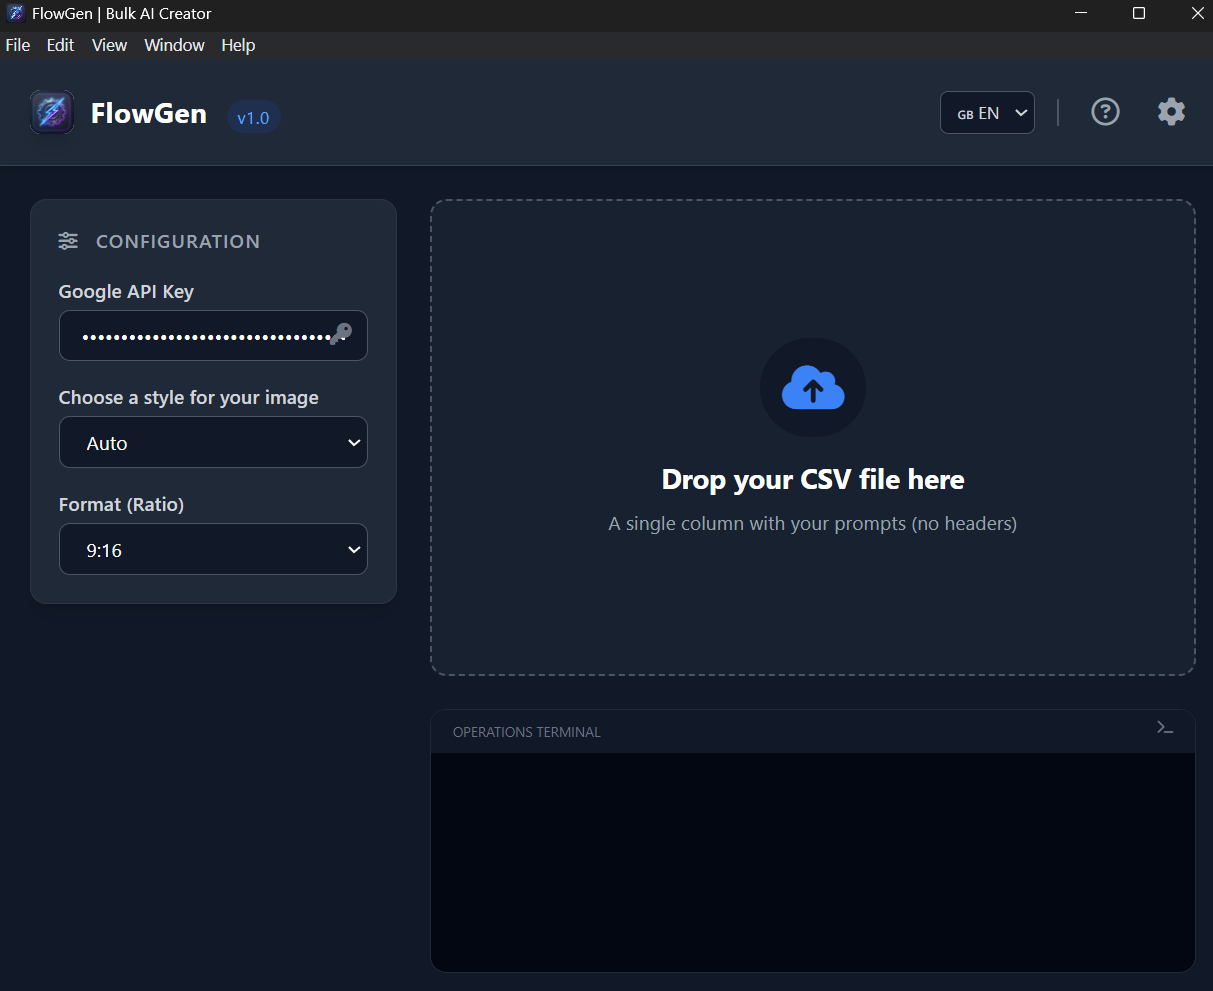Screen dimensions: 1213x991
Task: Click the v1.0 version badge
Action: [253, 118]
